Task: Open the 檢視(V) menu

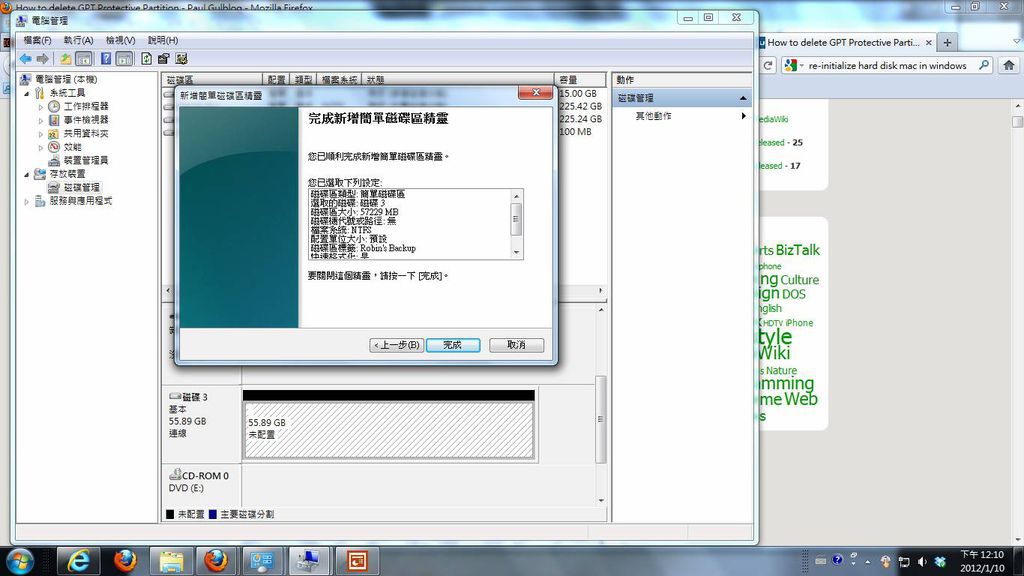Action: pyautogui.click(x=120, y=40)
